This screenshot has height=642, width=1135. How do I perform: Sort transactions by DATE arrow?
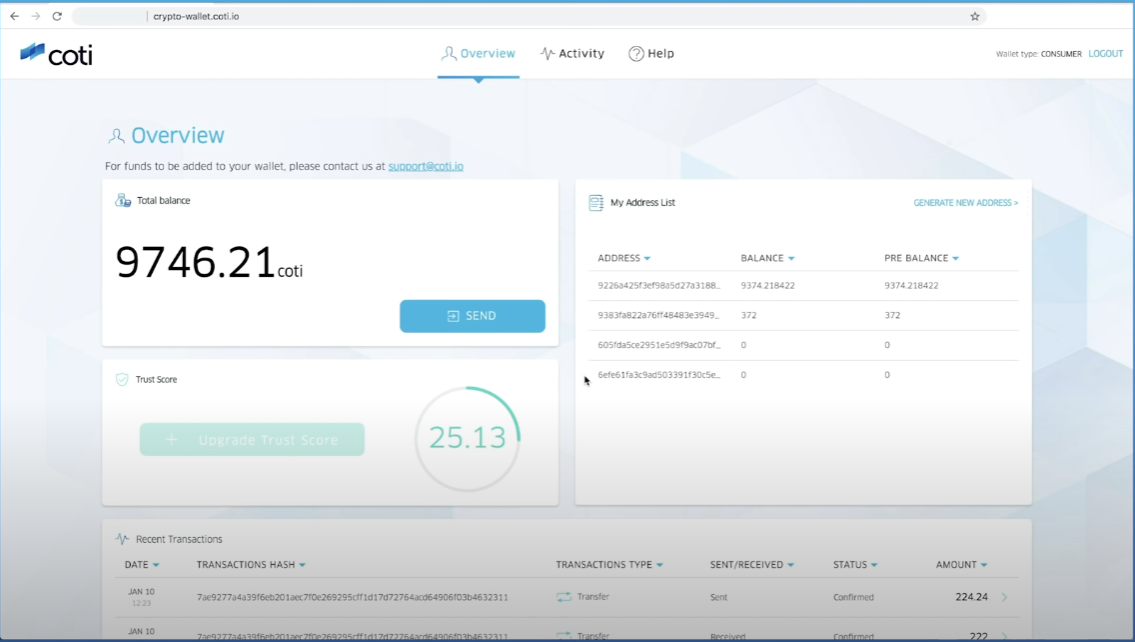(x=156, y=565)
